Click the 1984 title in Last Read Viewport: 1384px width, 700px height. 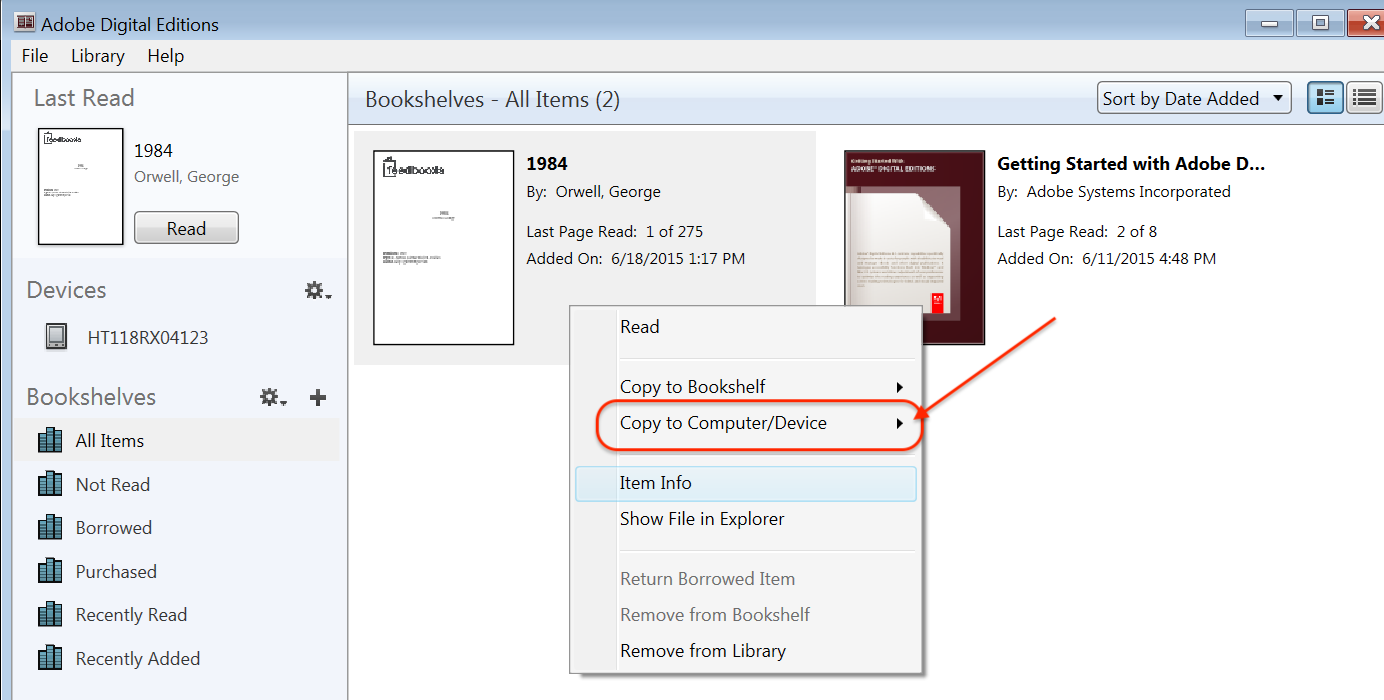pos(153,151)
